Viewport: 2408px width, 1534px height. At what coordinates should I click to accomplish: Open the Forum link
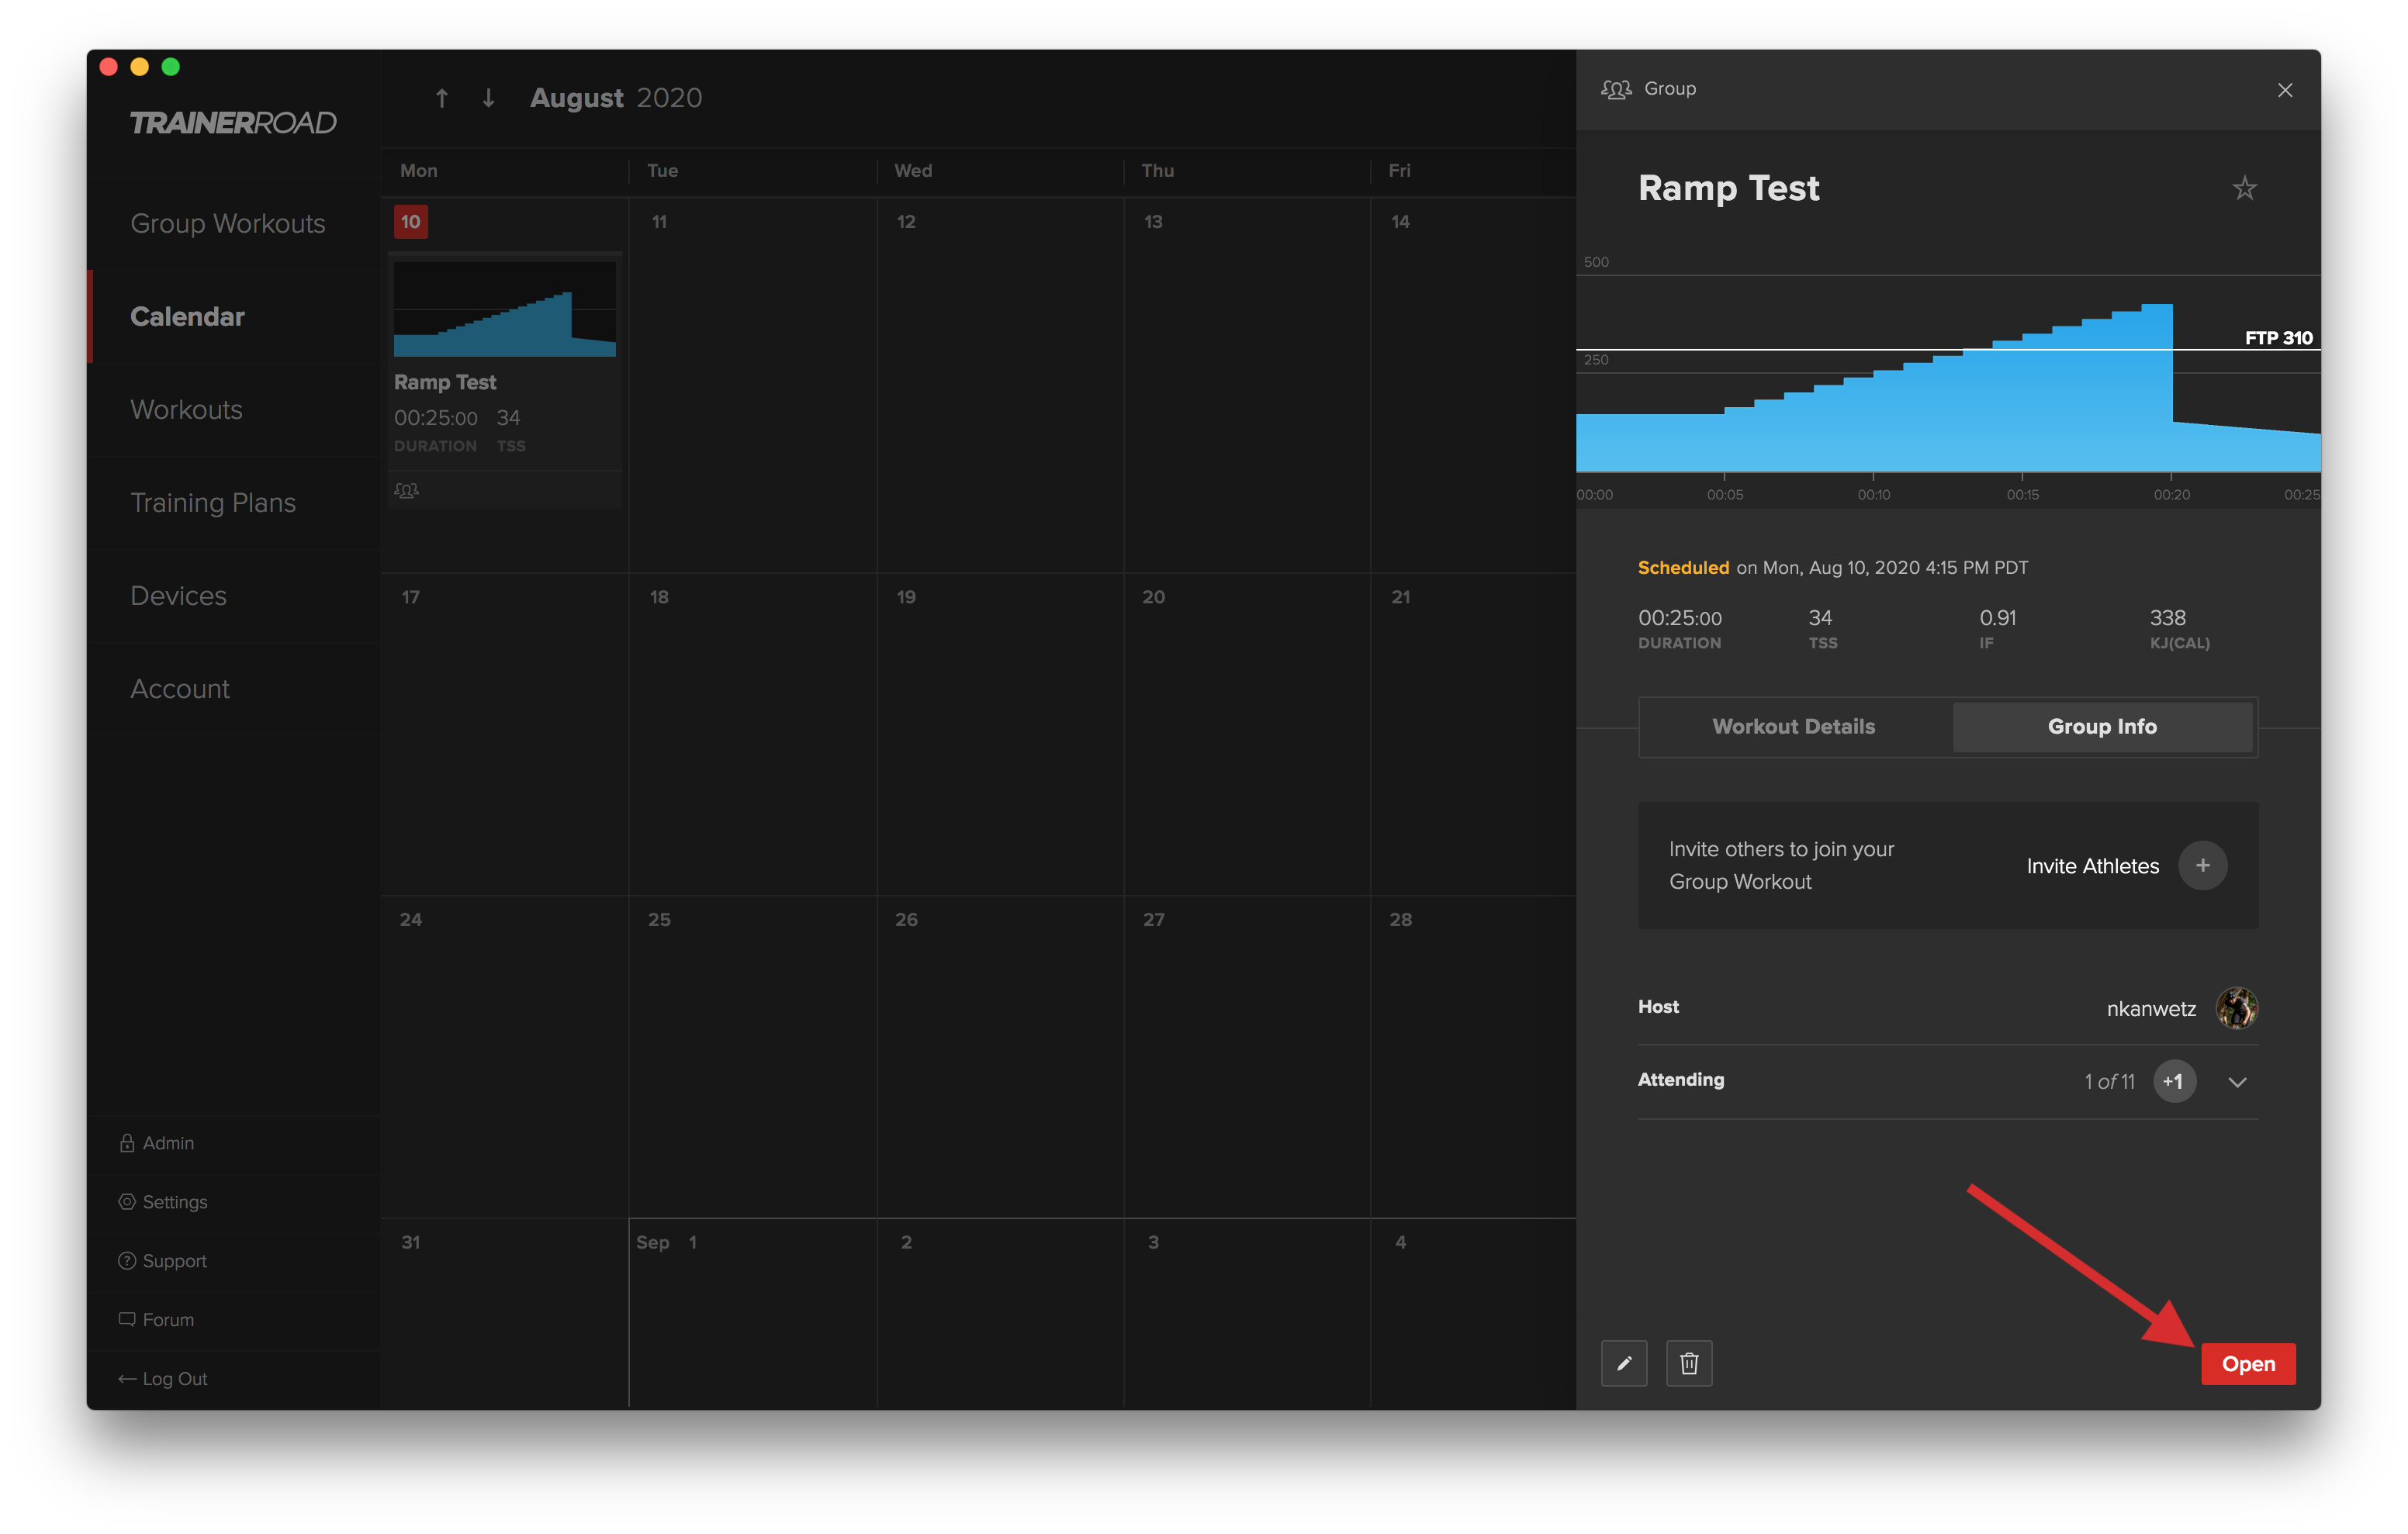[x=157, y=1320]
